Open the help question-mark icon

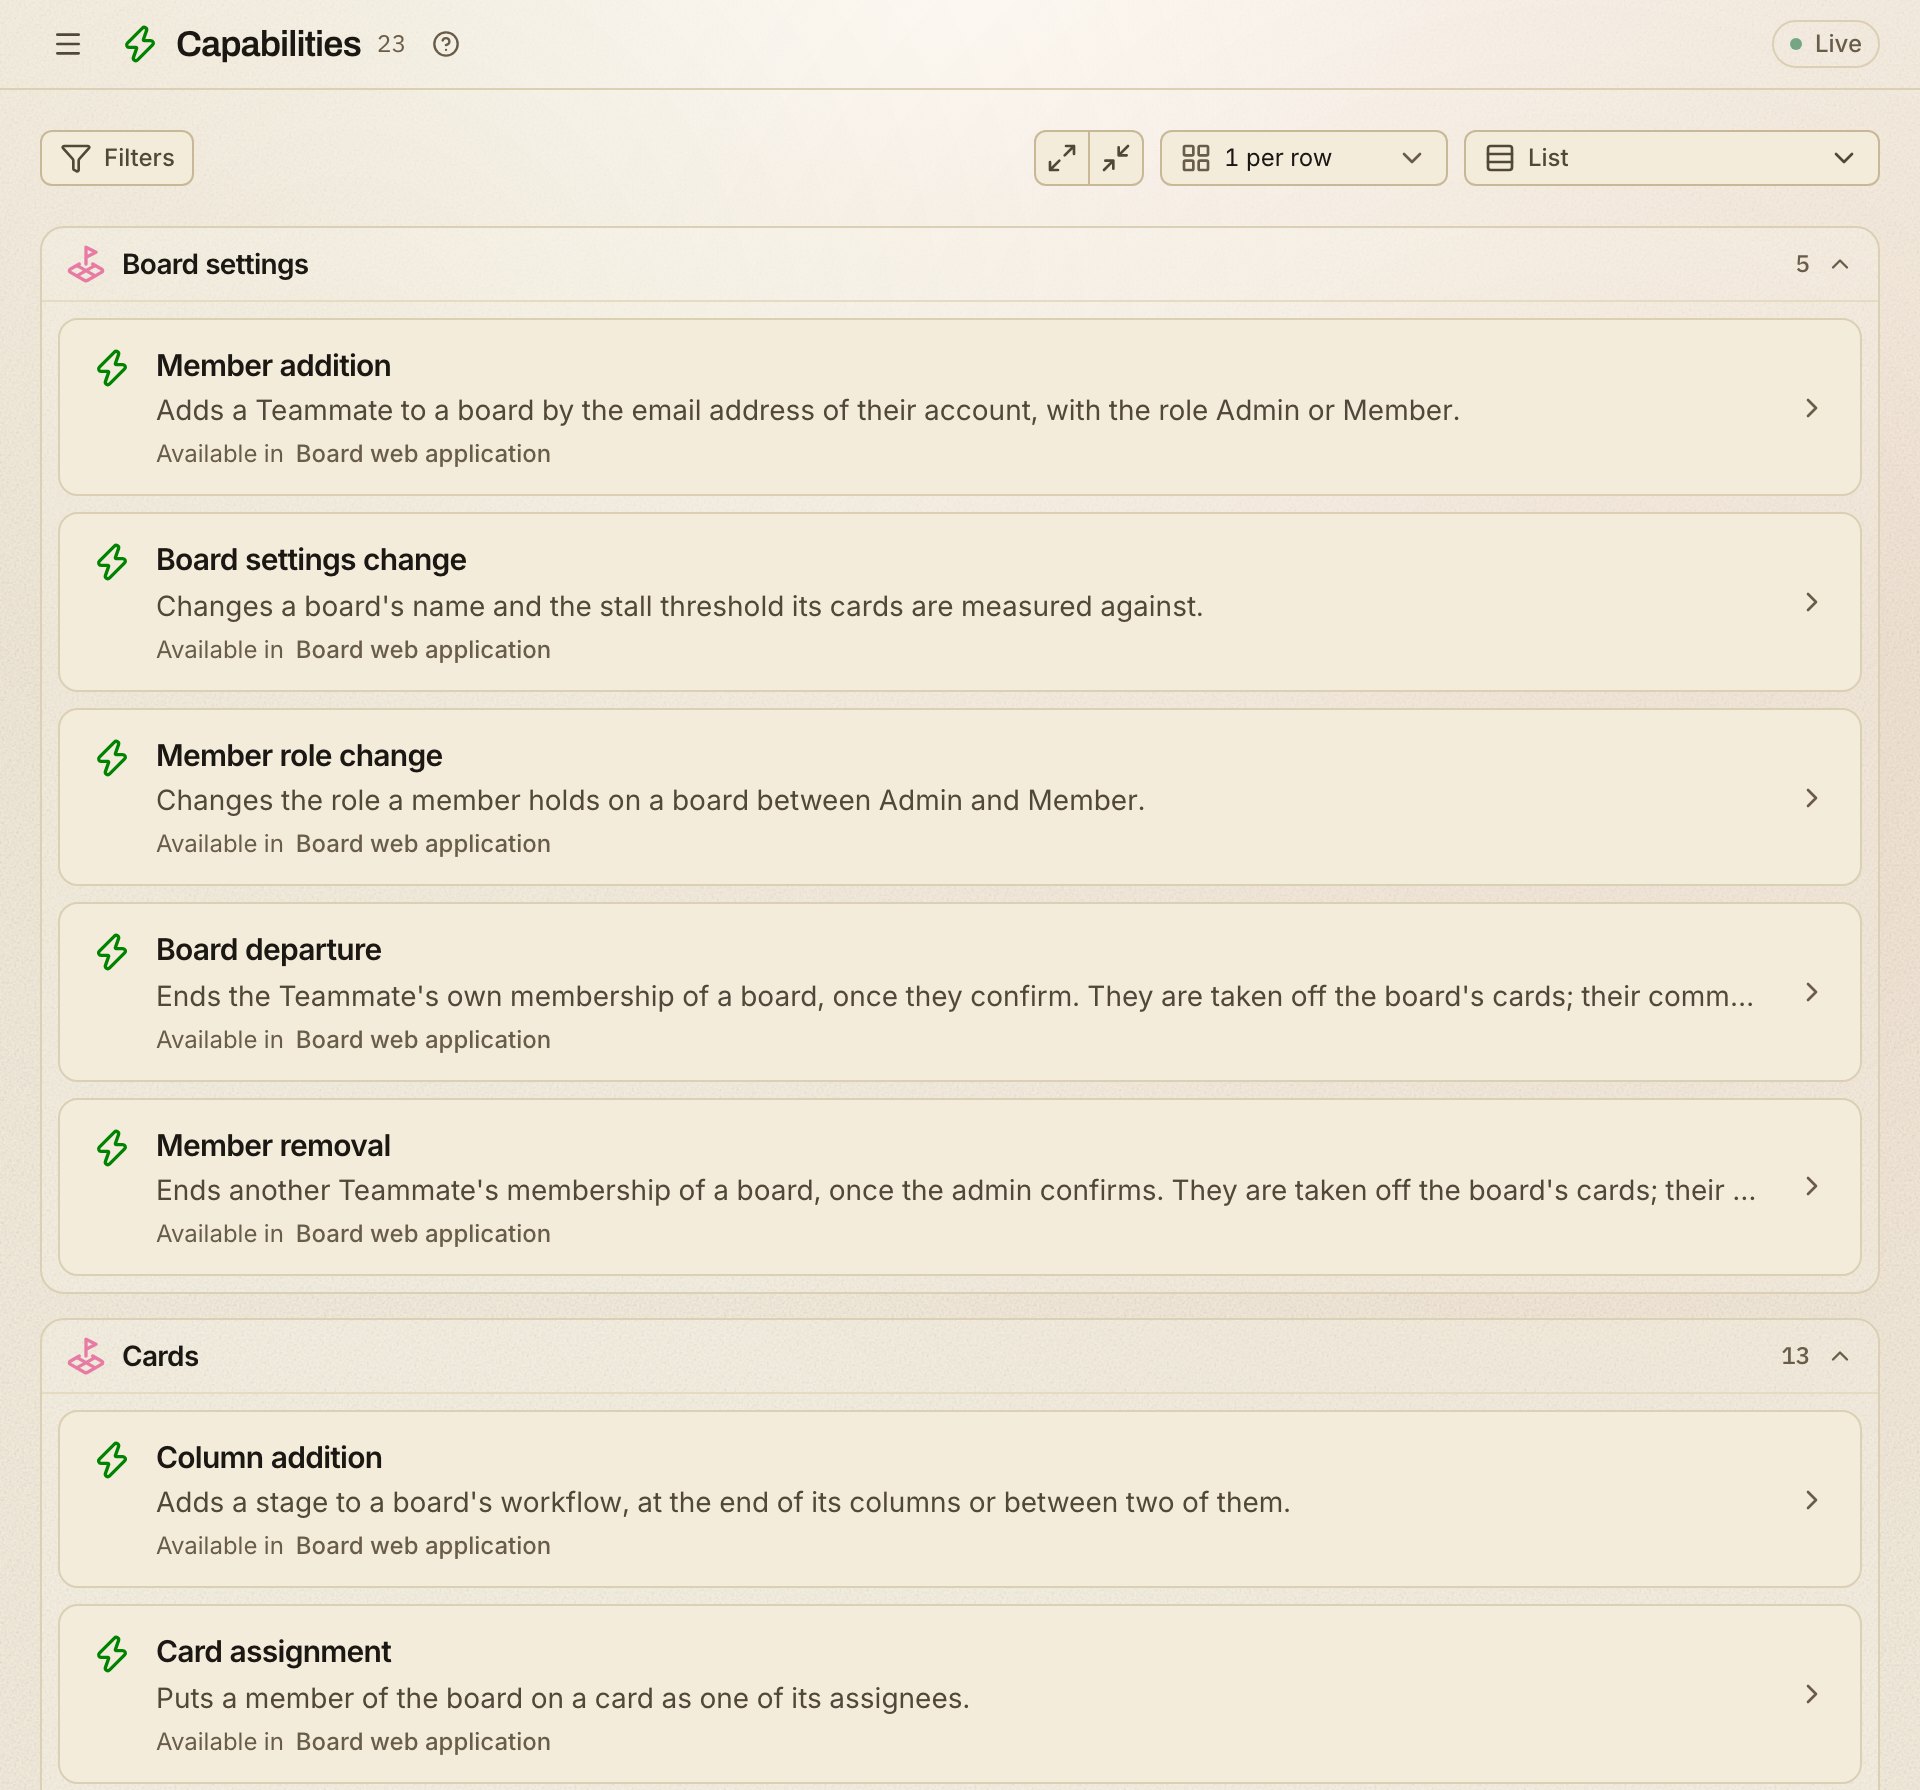point(446,44)
